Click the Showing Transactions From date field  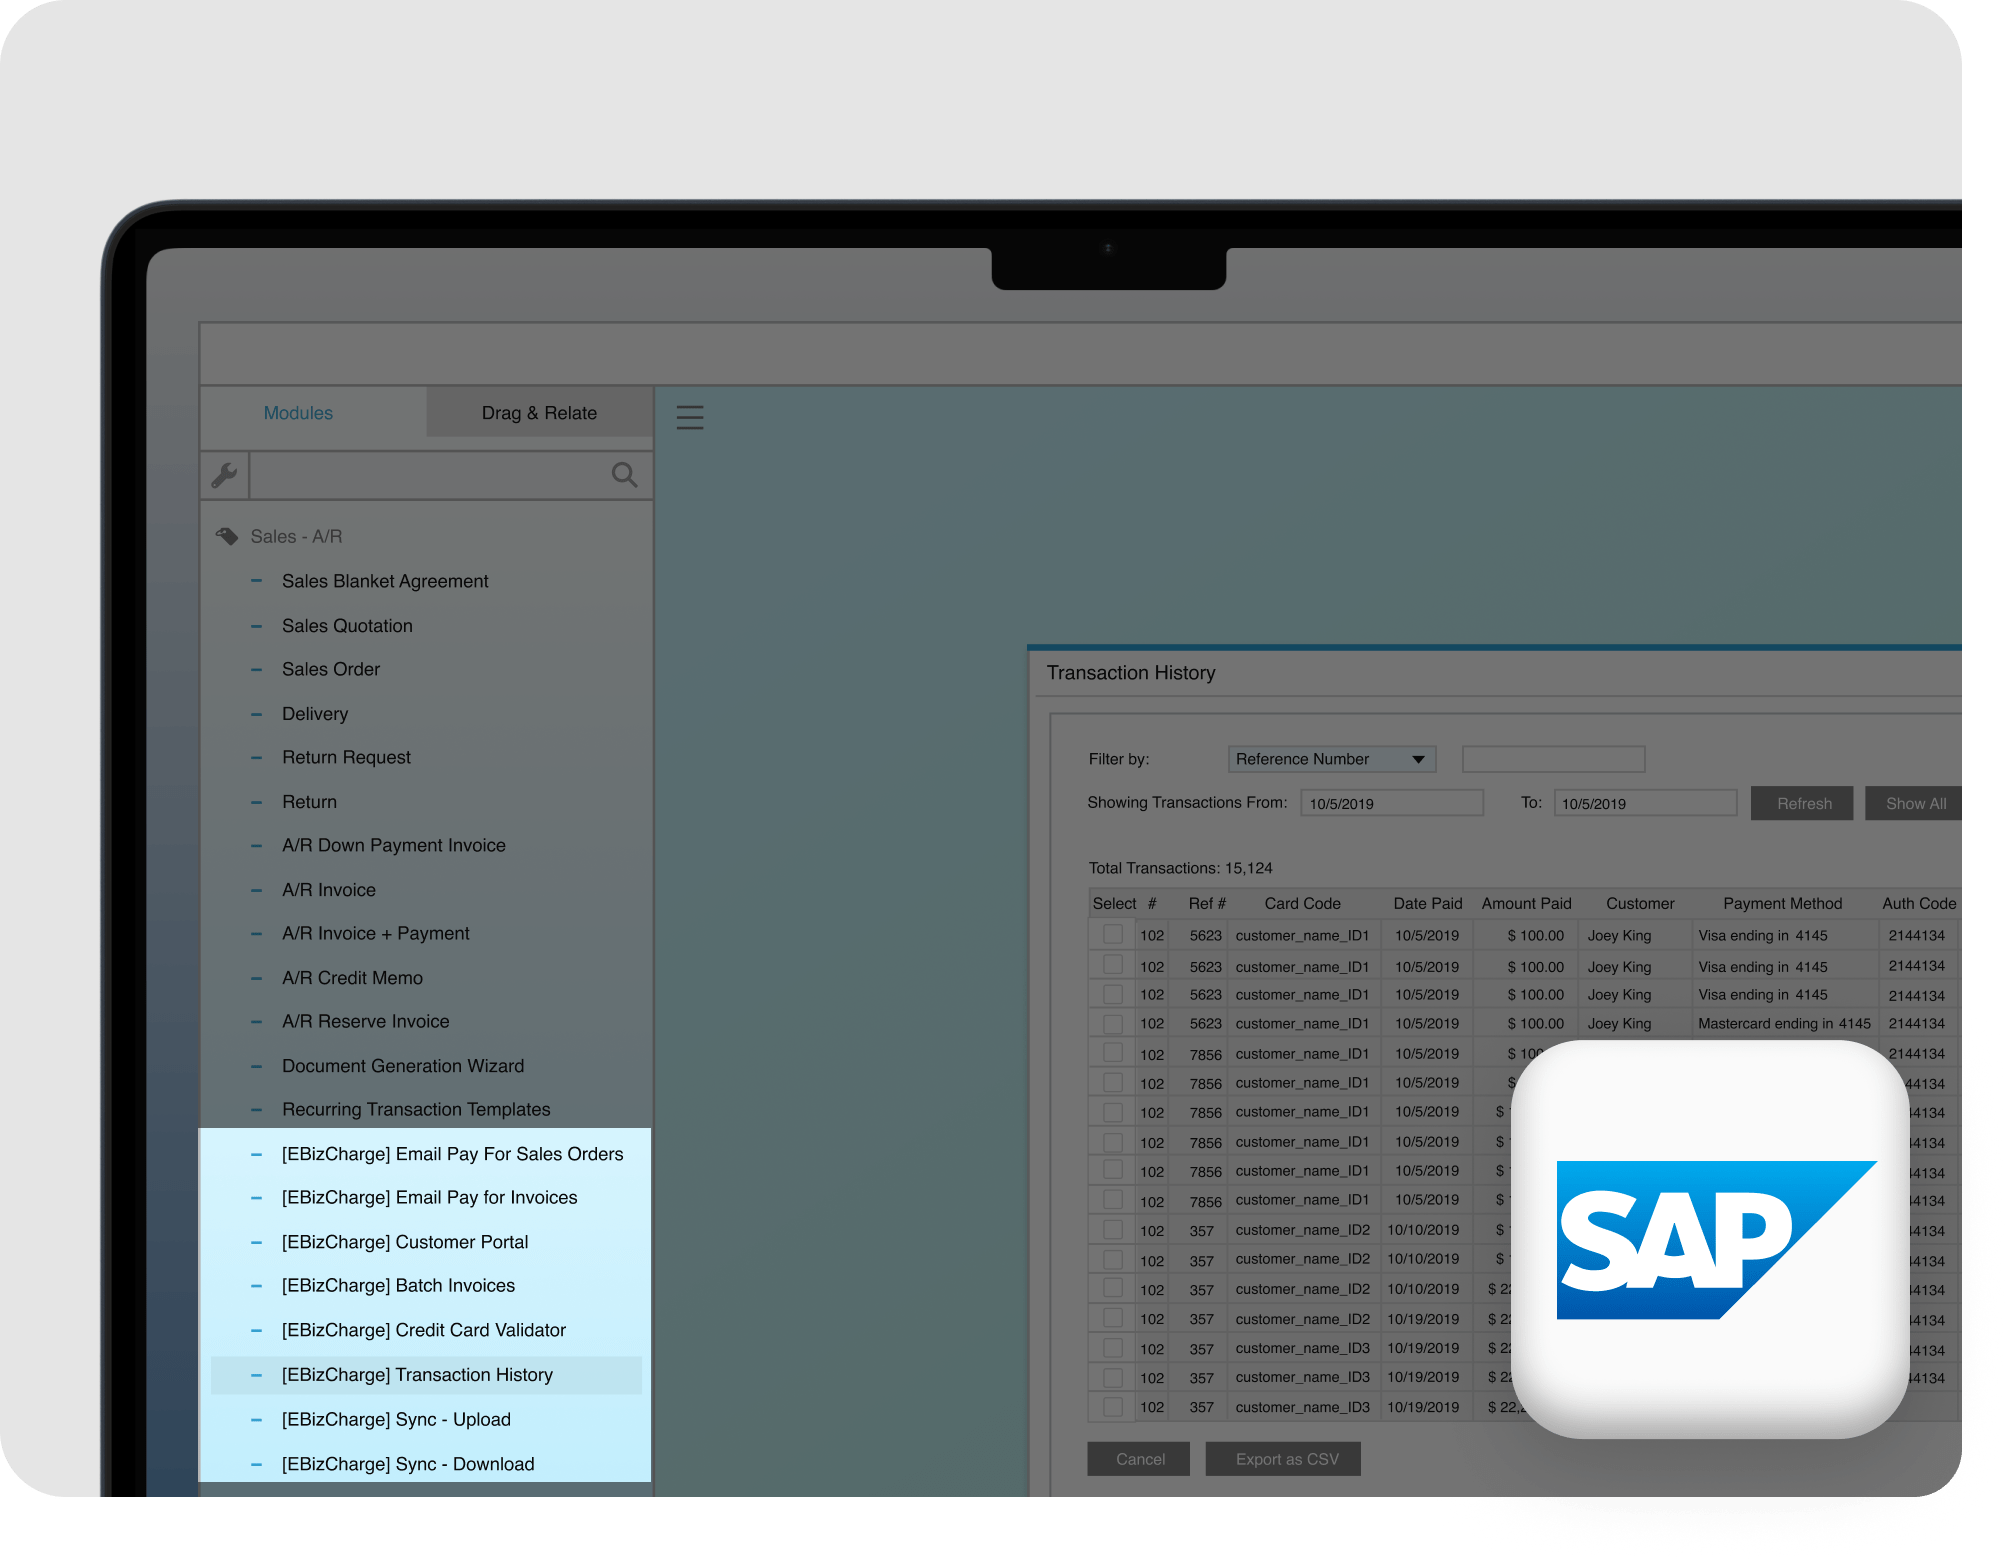[x=1391, y=803]
